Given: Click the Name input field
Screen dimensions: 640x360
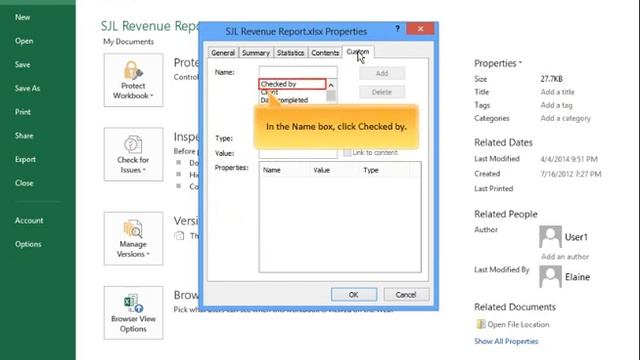Looking at the screenshot, I should (x=298, y=72).
